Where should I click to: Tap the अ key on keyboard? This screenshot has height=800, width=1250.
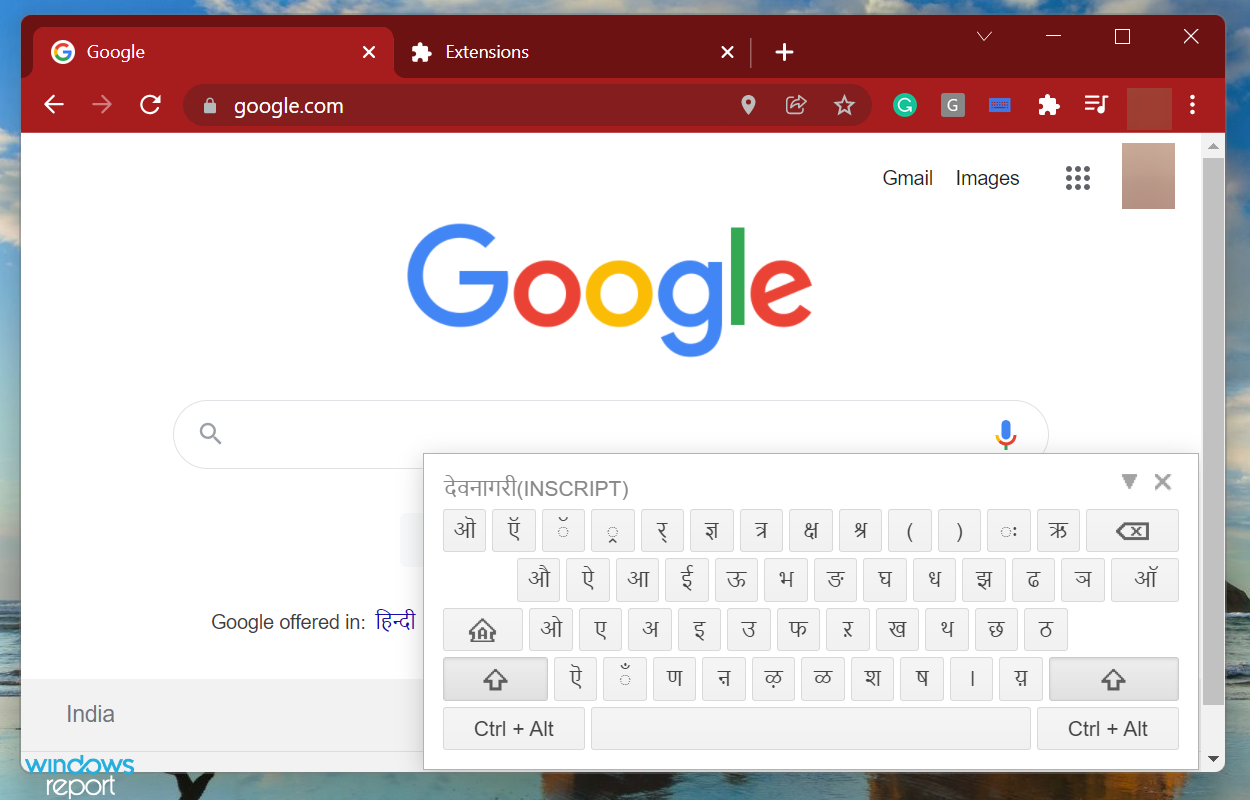pos(650,630)
